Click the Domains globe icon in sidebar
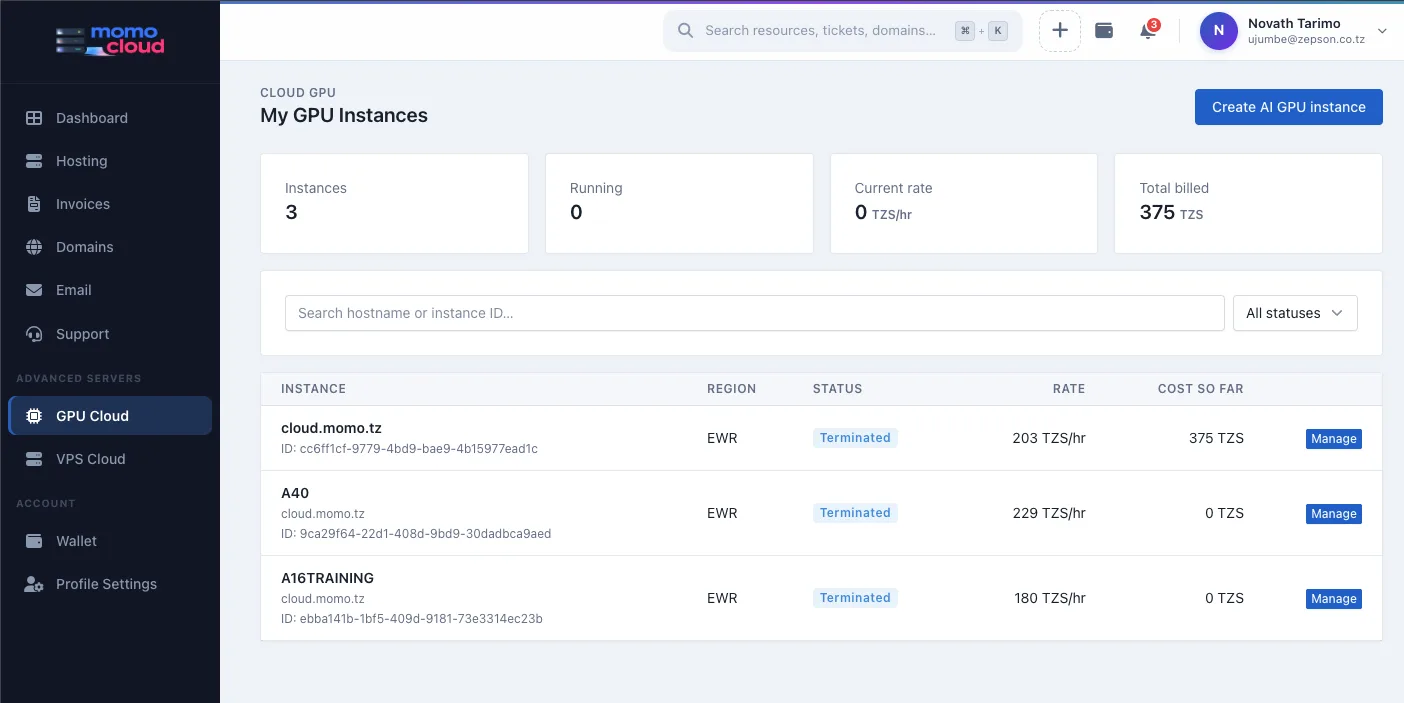Screen dimensions: 1404x703 click(34, 247)
